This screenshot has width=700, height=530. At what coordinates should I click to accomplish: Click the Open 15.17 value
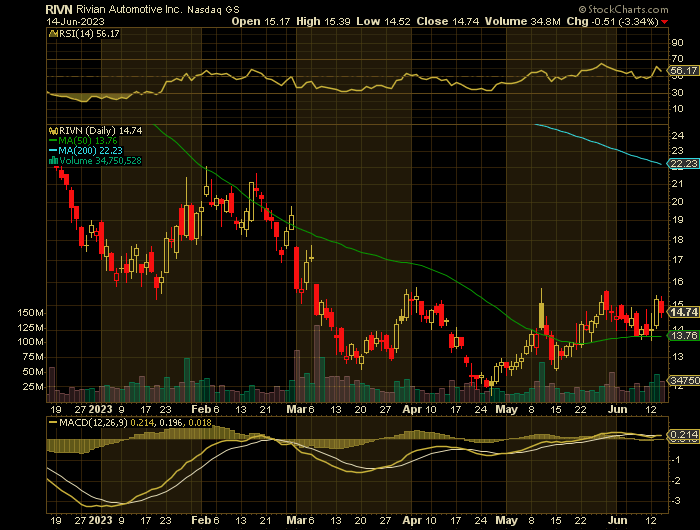[x=261, y=21]
